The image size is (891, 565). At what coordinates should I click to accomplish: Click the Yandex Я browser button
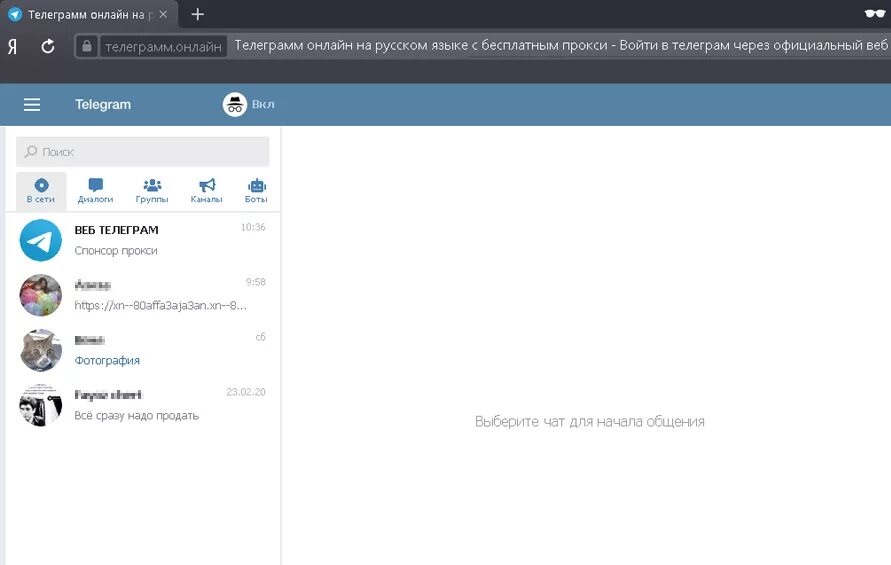tap(13, 46)
